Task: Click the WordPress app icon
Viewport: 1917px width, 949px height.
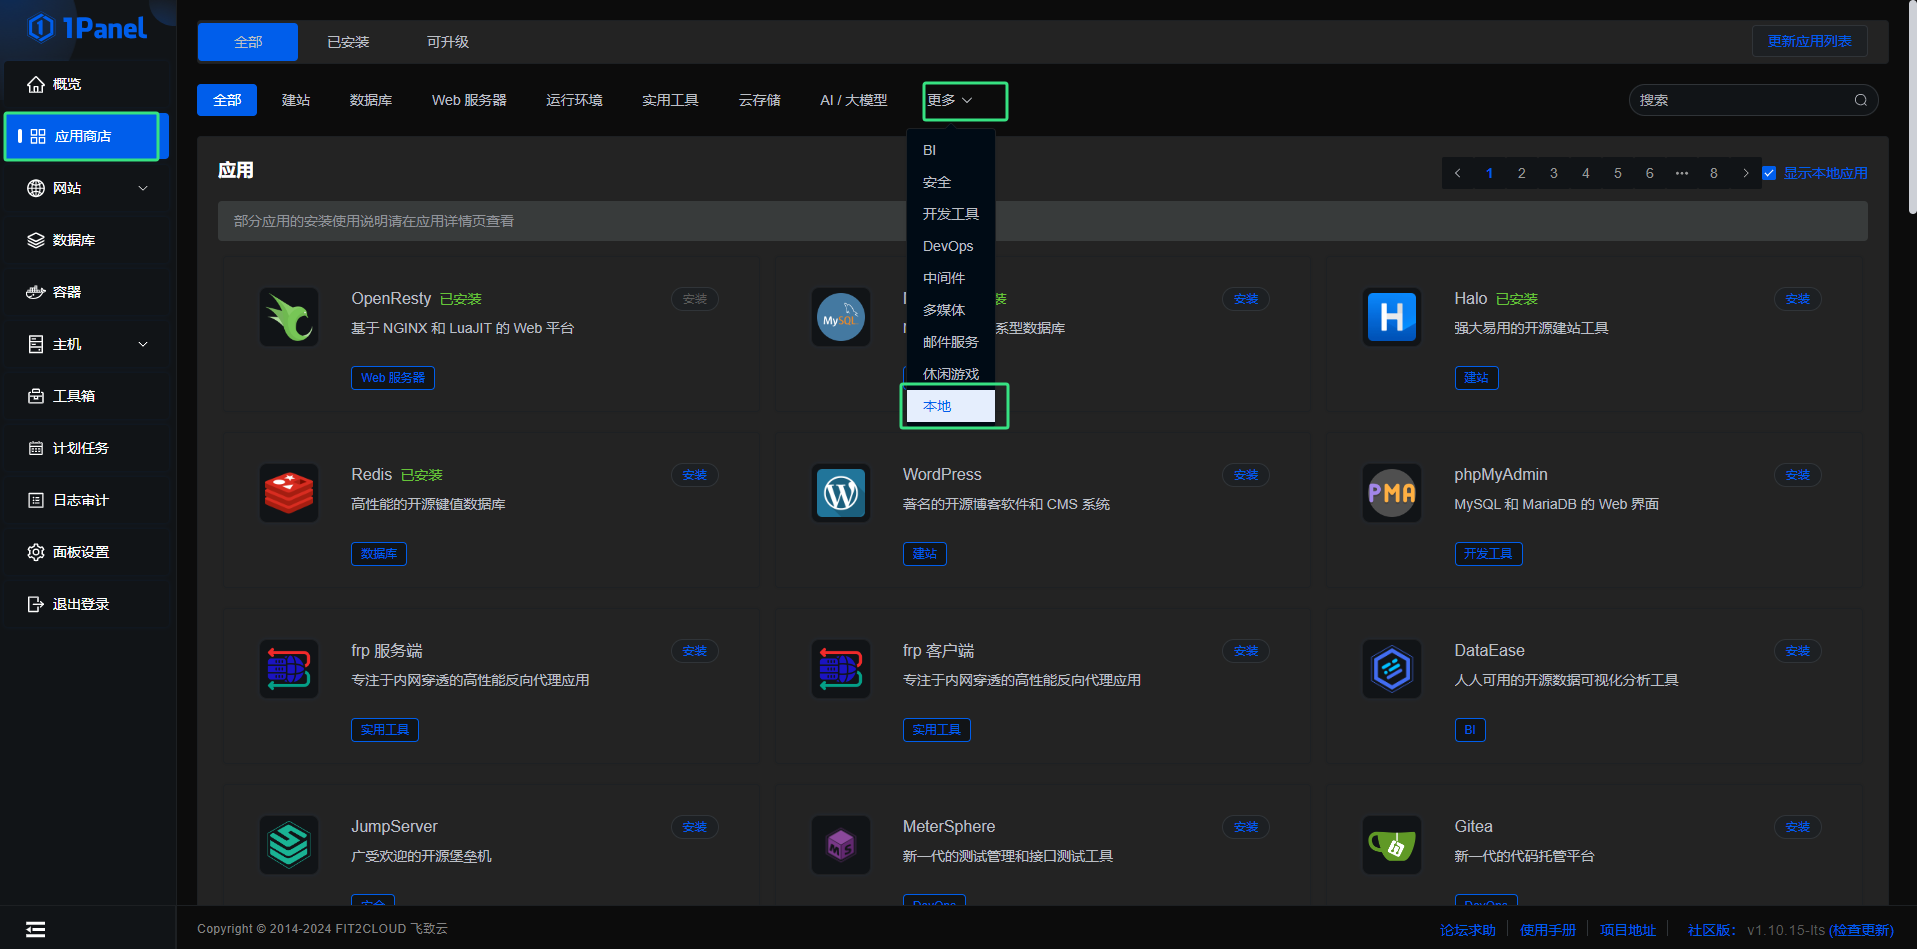Action: (x=841, y=493)
